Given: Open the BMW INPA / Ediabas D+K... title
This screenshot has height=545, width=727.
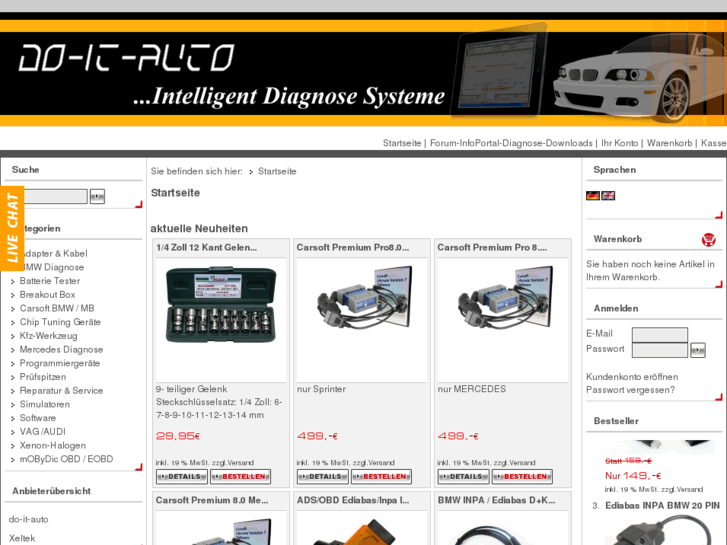Looking at the screenshot, I should point(496,500).
